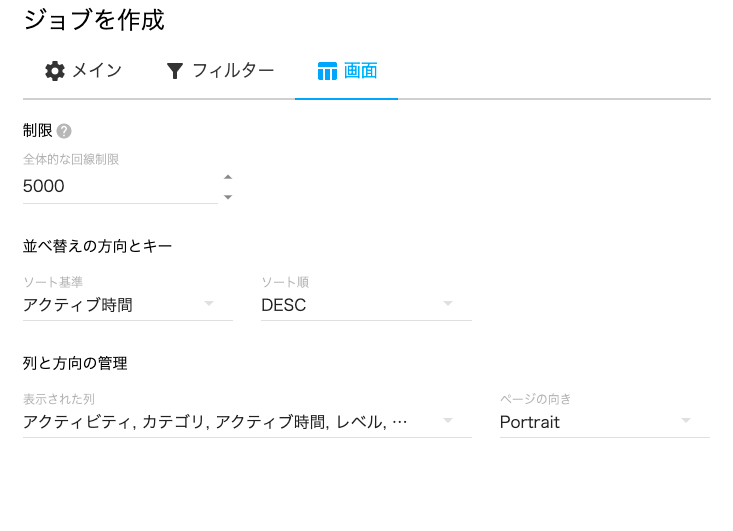This screenshot has width=733, height=531.
Task: Expand the ソート順 dropdown arrow
Action: [x=447, y=304]
